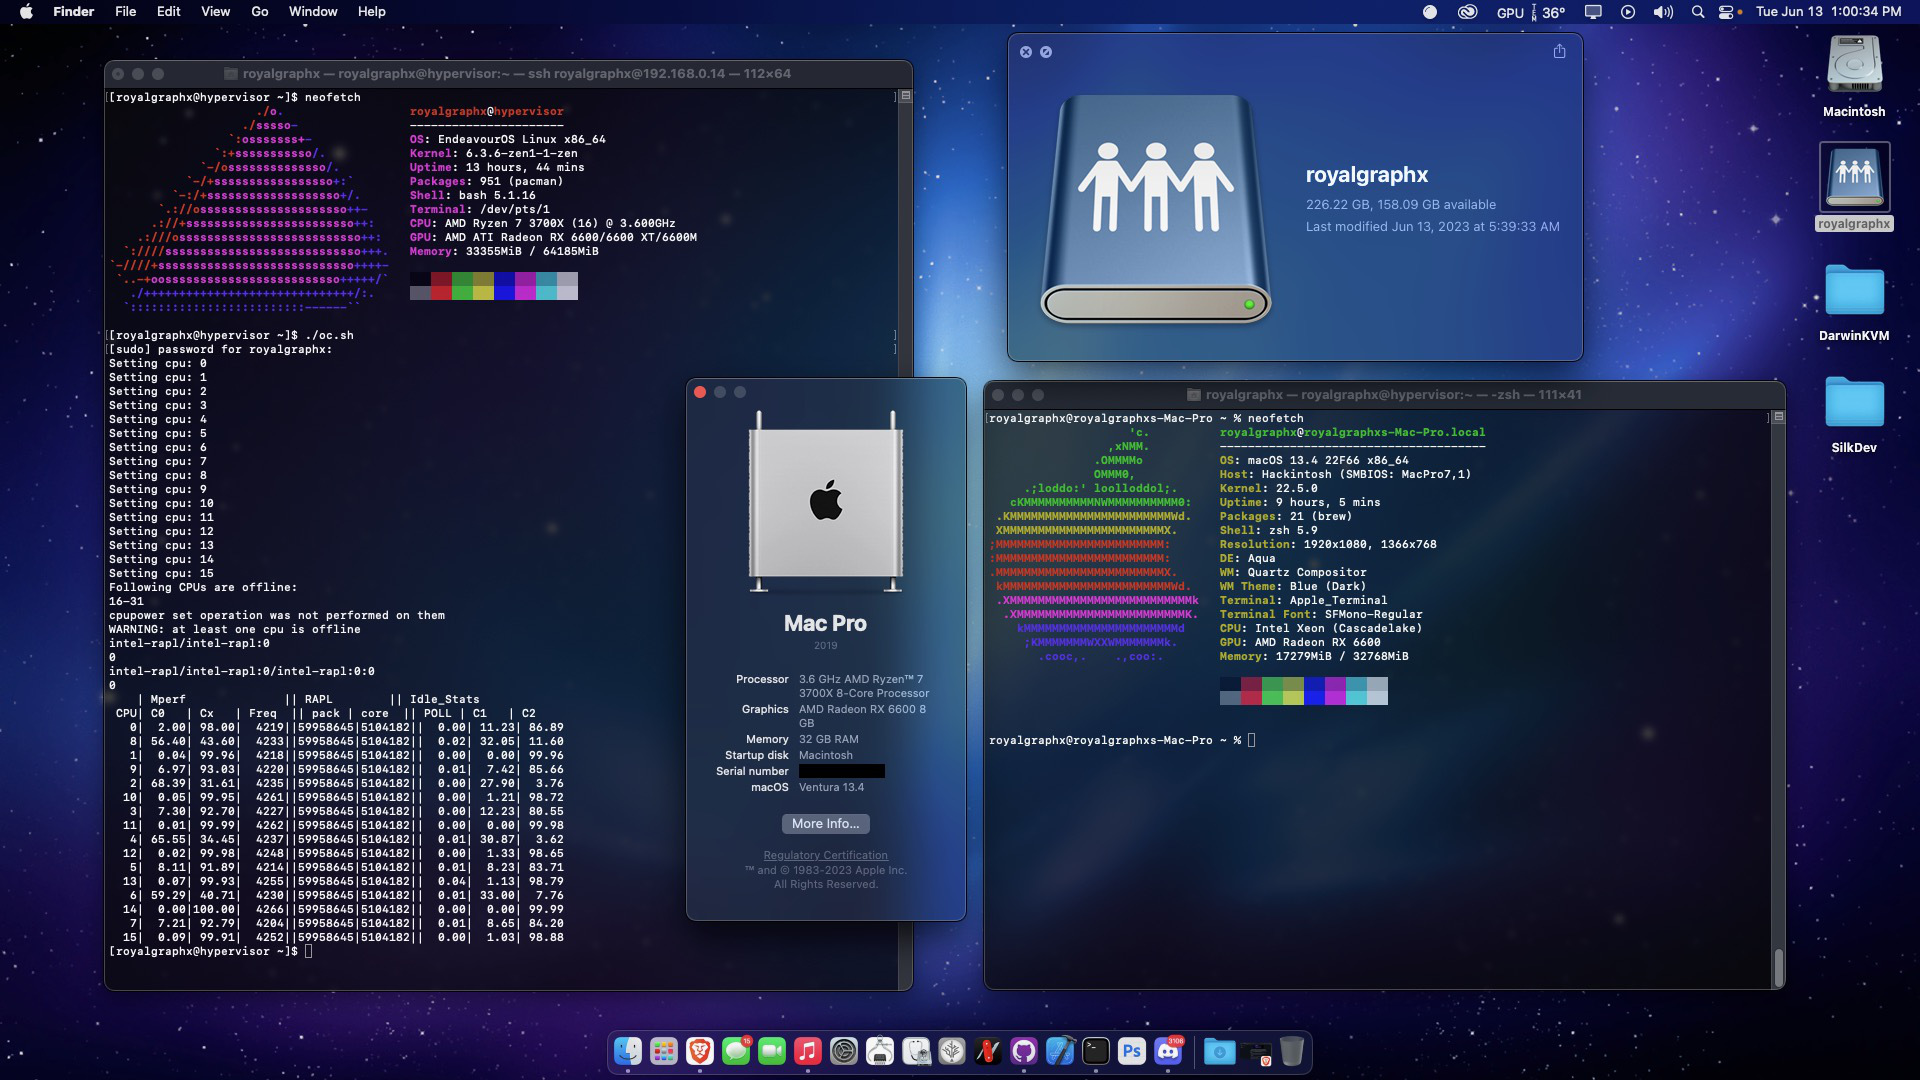Open Control Center
The width and height of the screenshot is (1920, 1080).
click(x=1727, y=12)
